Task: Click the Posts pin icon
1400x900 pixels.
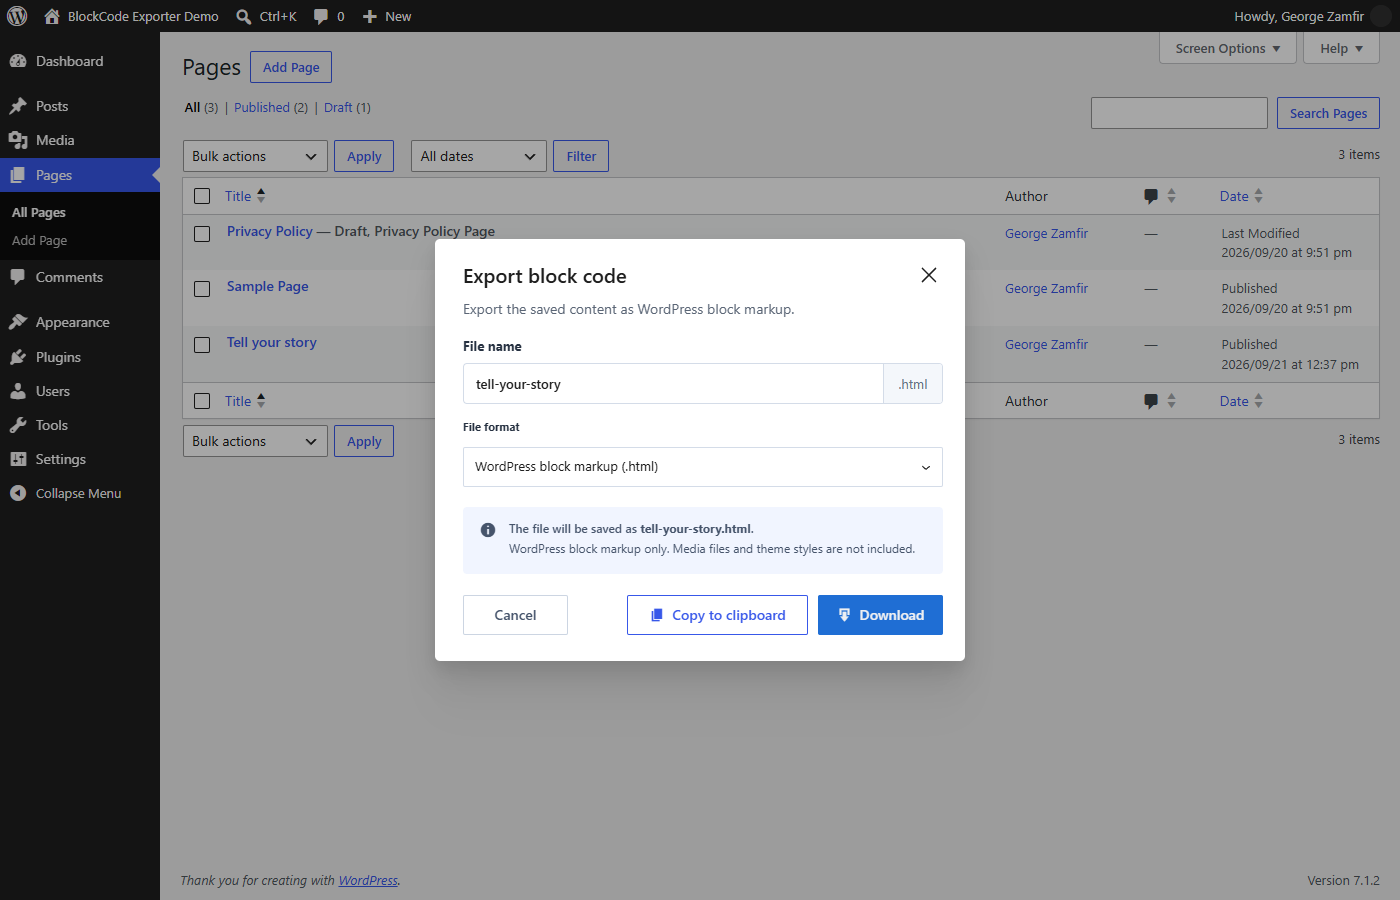Action: pyautogui.click(x=18, y=106)
